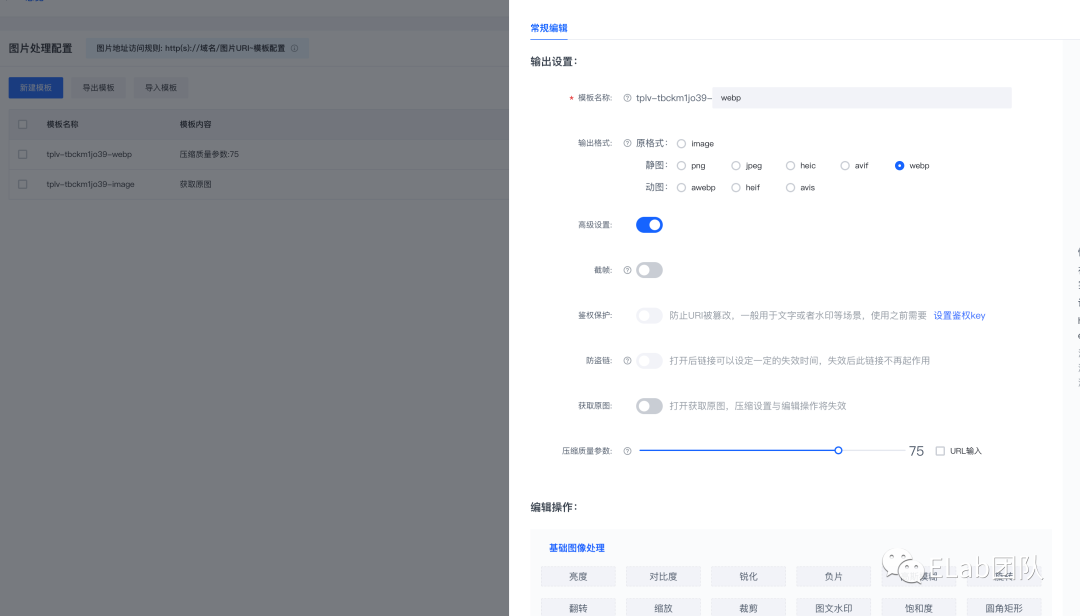The width and height of the screenshot is (1080, 616).
Task: Click the 导出模板 button
Action: (x=98, y=88)
